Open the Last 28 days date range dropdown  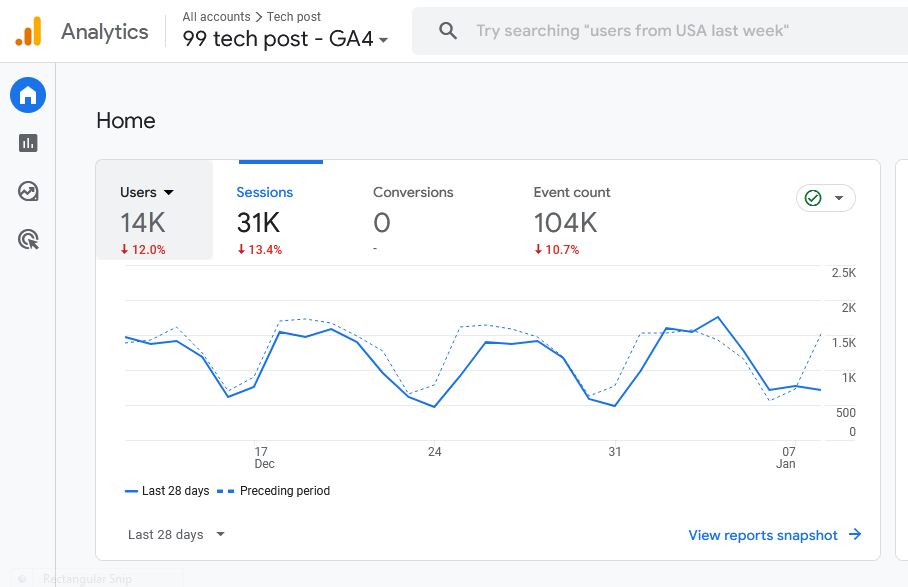pos(176,535)
